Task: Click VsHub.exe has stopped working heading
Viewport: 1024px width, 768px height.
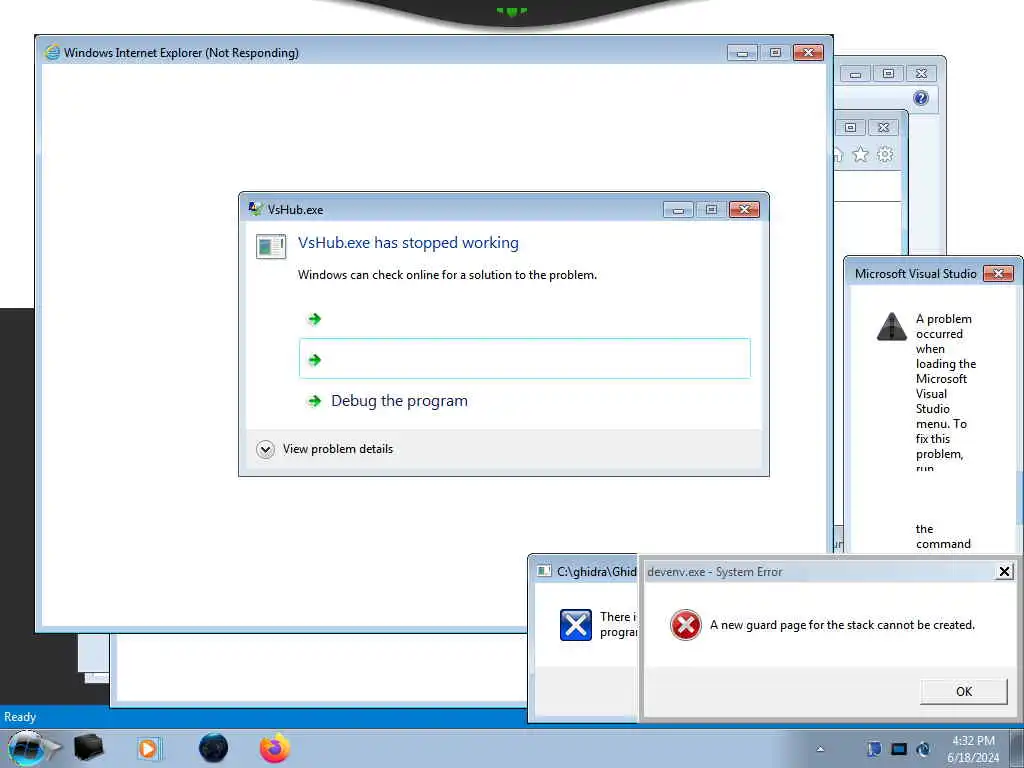Action: (408, 242)
